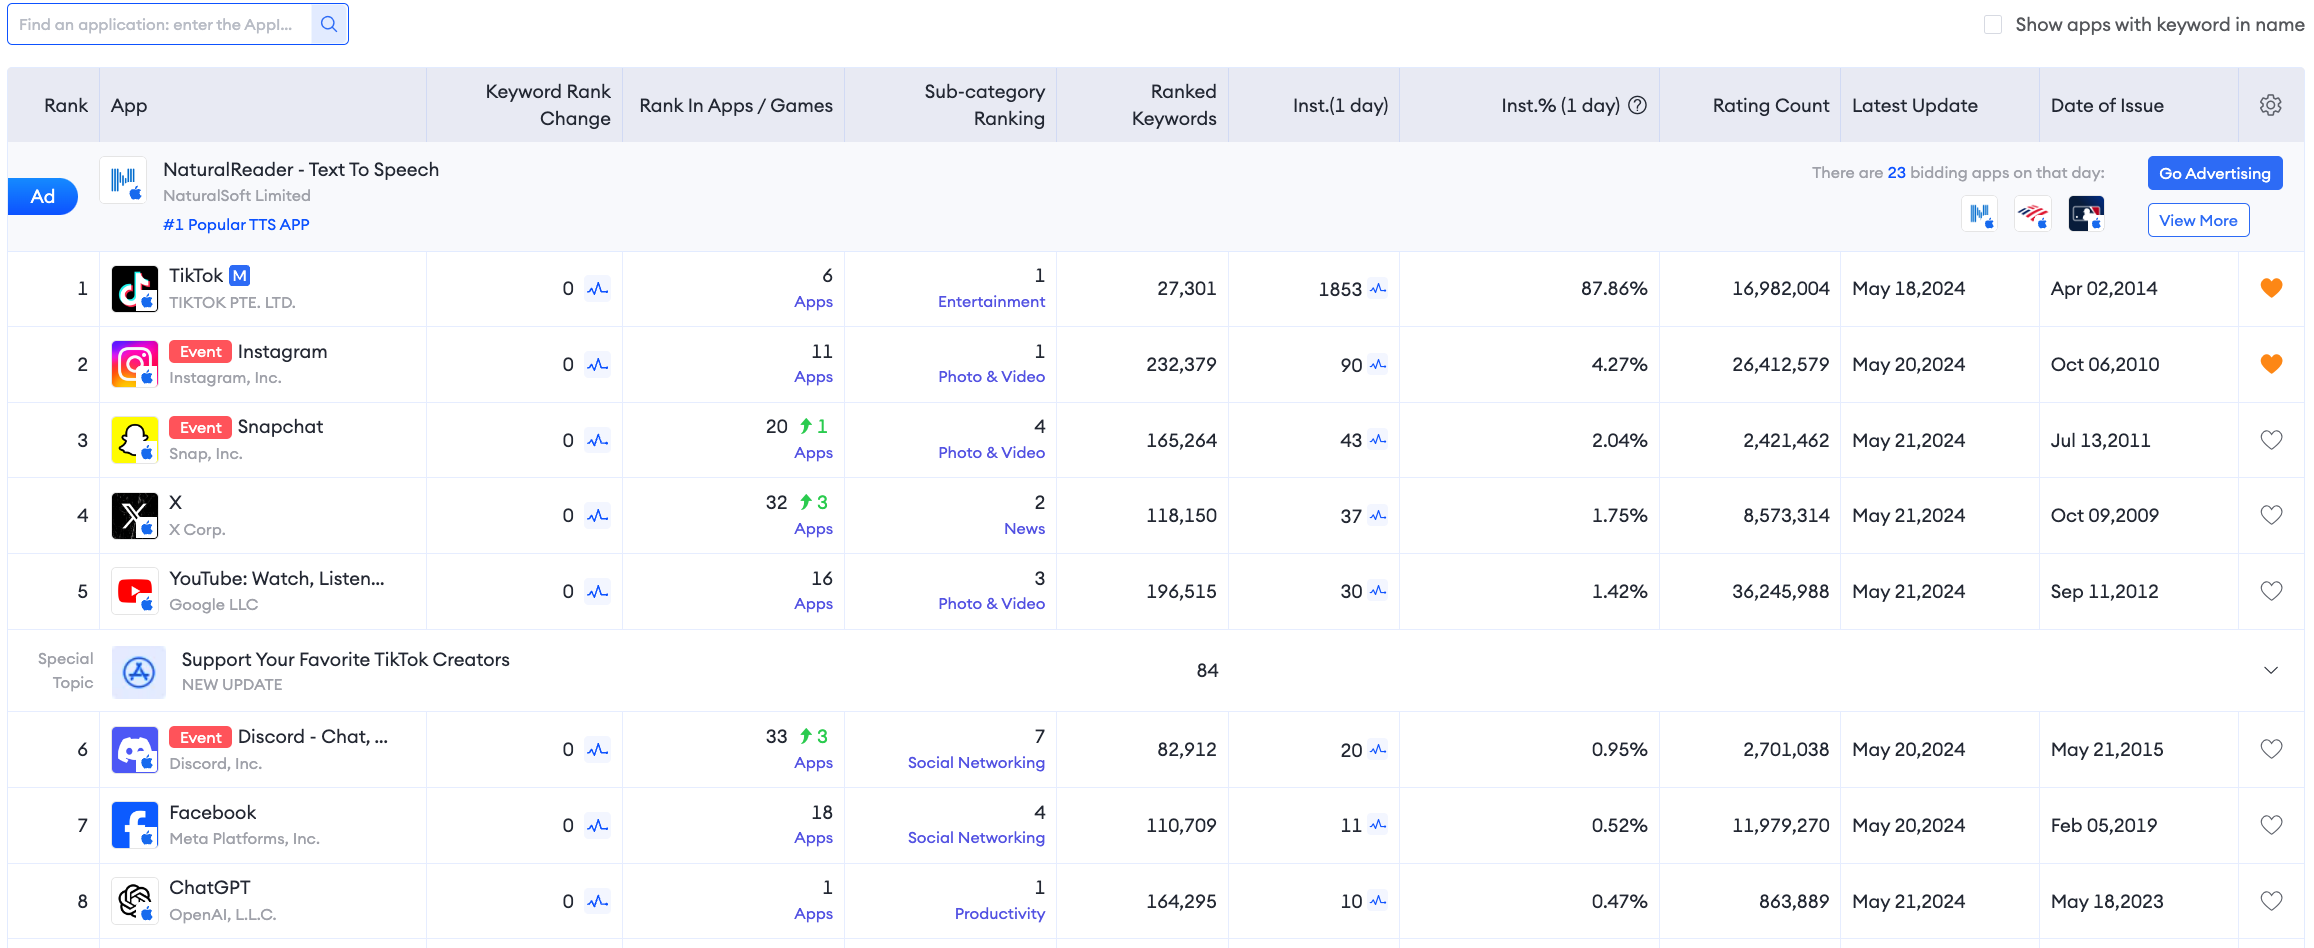Sort by Keyword Rank Change column
This screenshot has width=2314, height=948.
click(x=548, y=105)
